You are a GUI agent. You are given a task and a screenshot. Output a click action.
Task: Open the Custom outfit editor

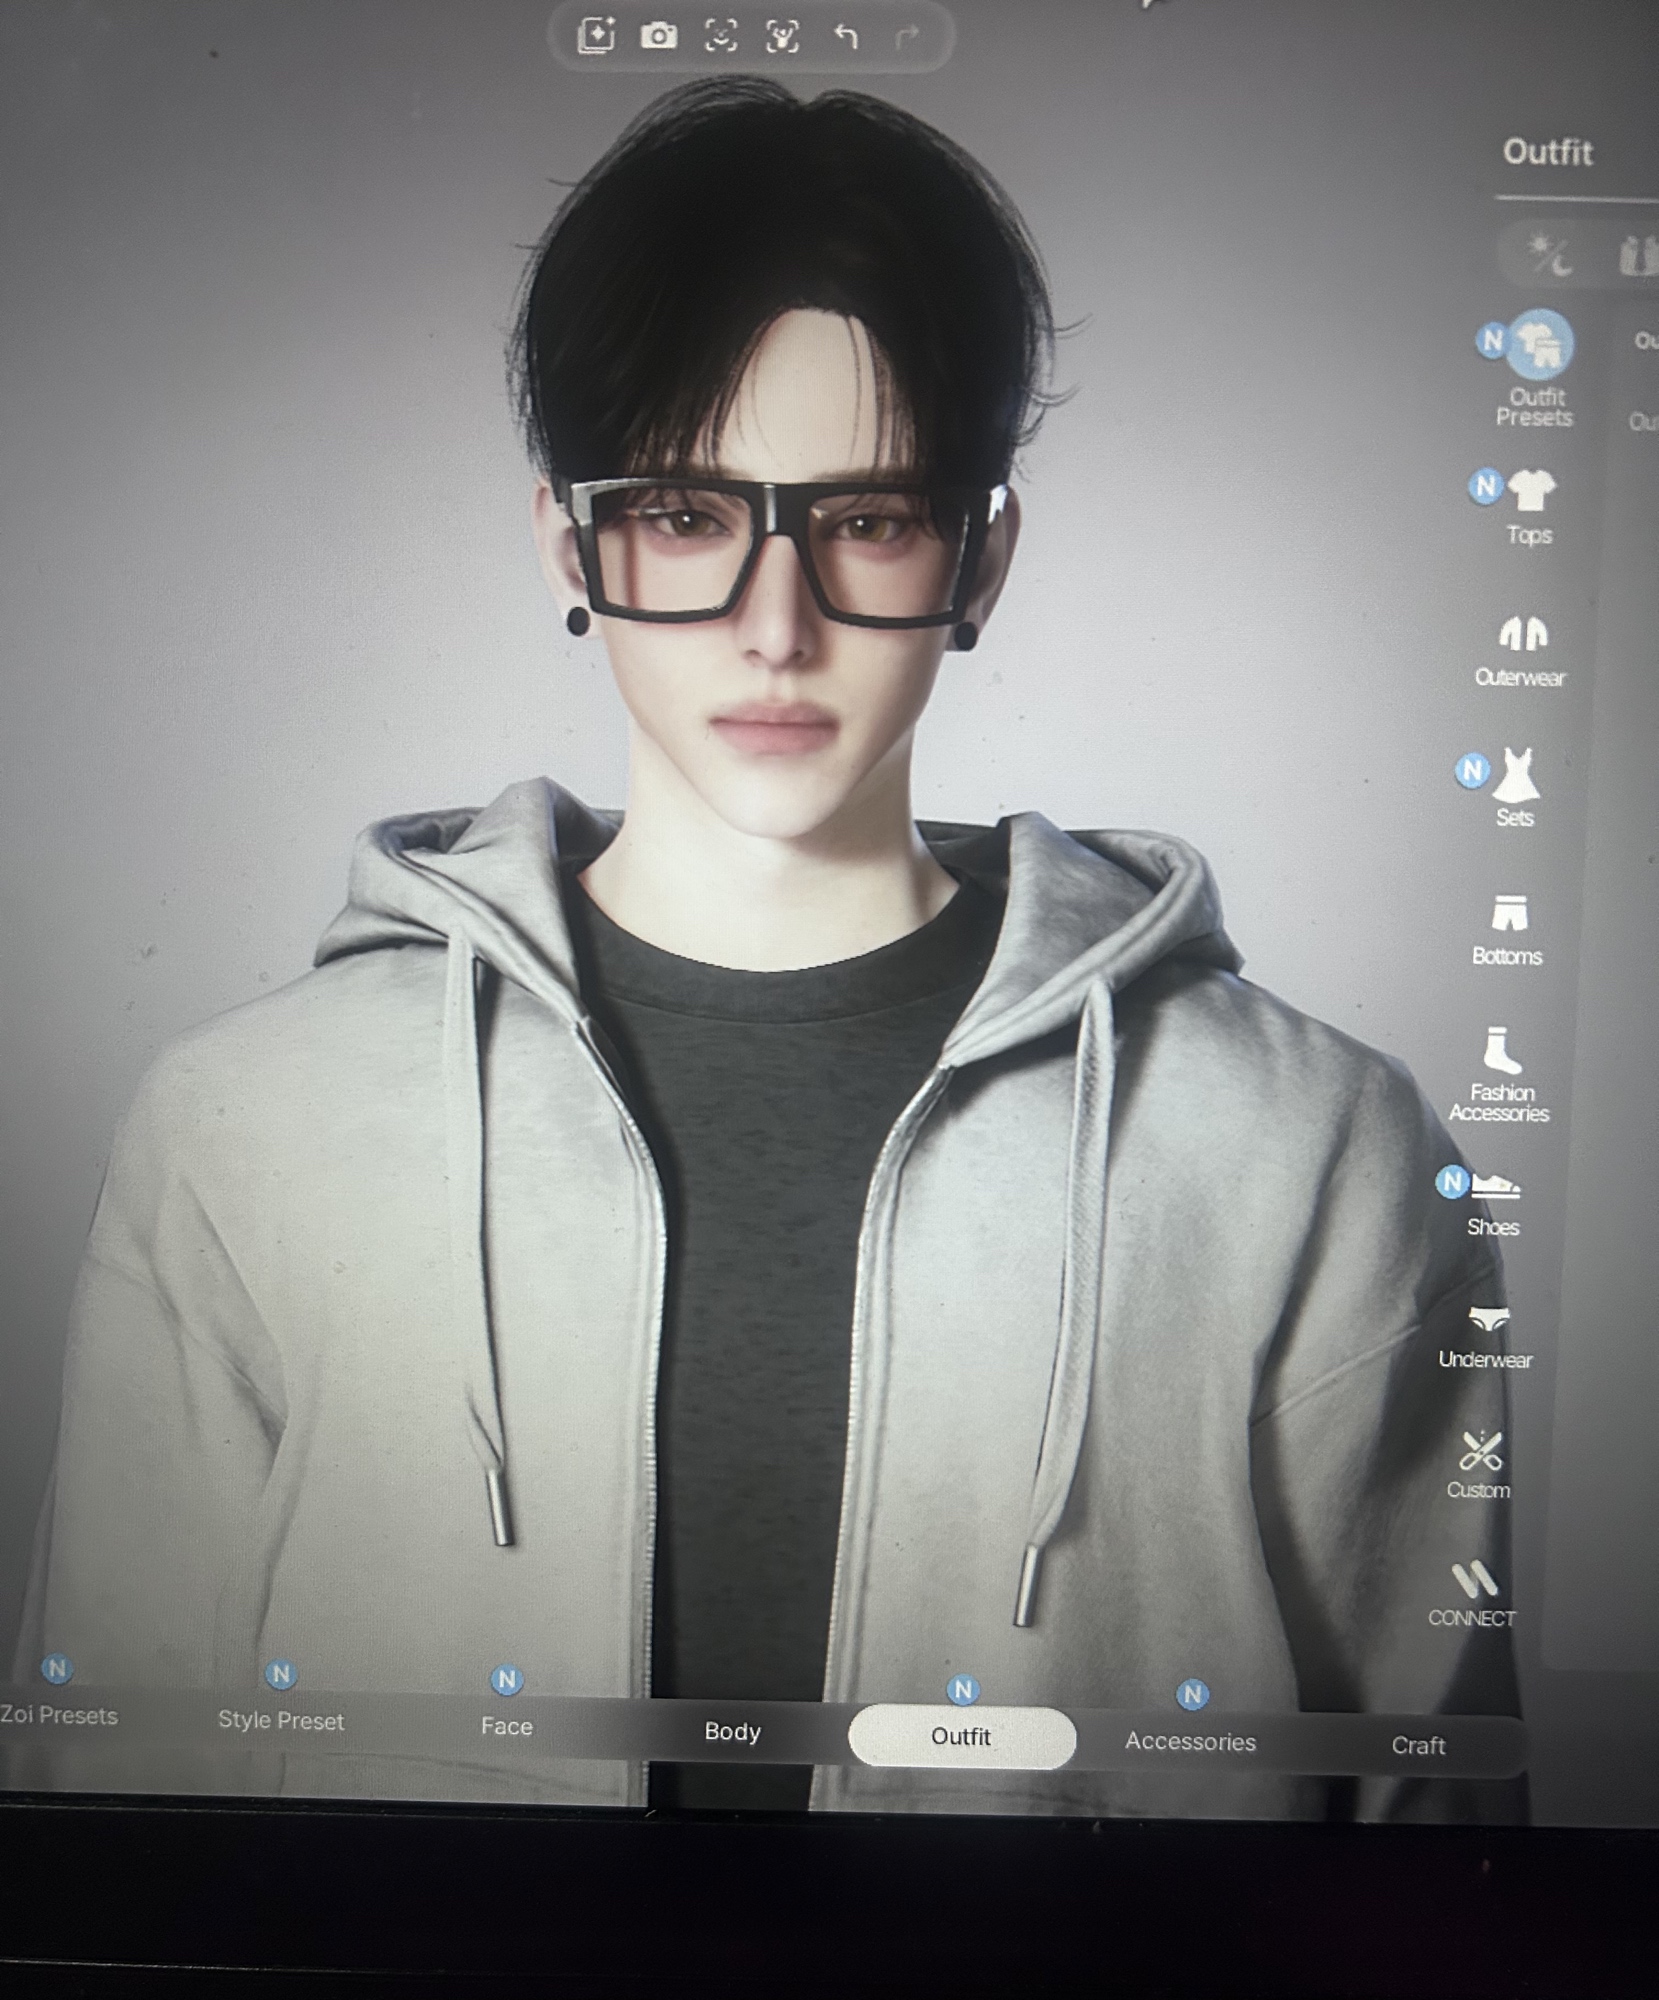click(1480, 1452)
